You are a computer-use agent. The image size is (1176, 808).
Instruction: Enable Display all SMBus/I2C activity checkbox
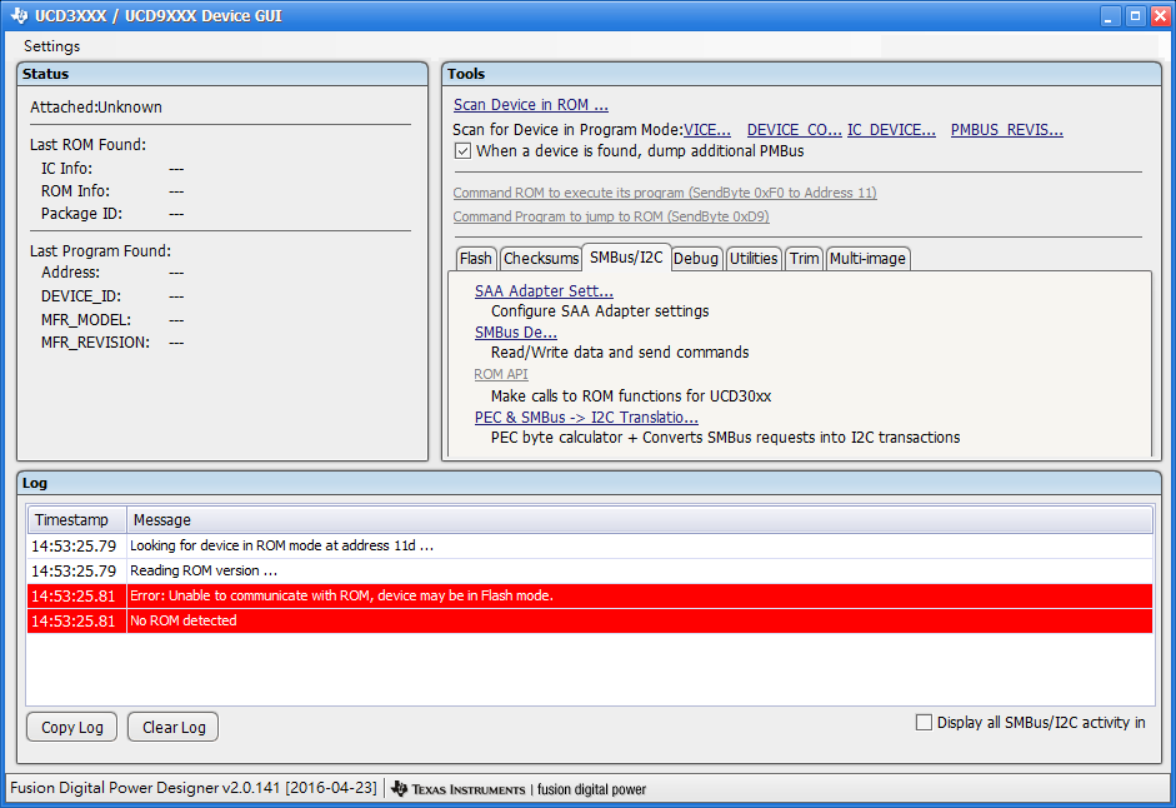tap(924, 722)
